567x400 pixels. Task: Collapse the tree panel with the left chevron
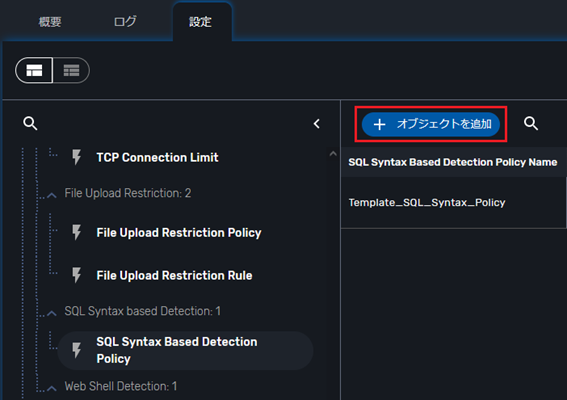pos(317,124)
